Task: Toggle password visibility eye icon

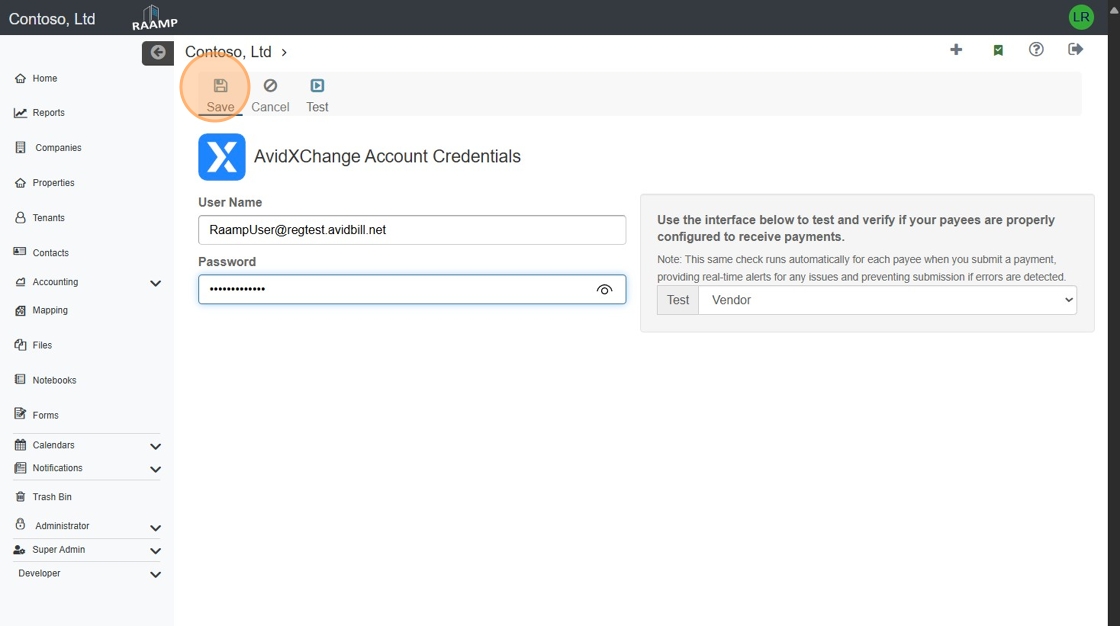Action: point(604,290)
